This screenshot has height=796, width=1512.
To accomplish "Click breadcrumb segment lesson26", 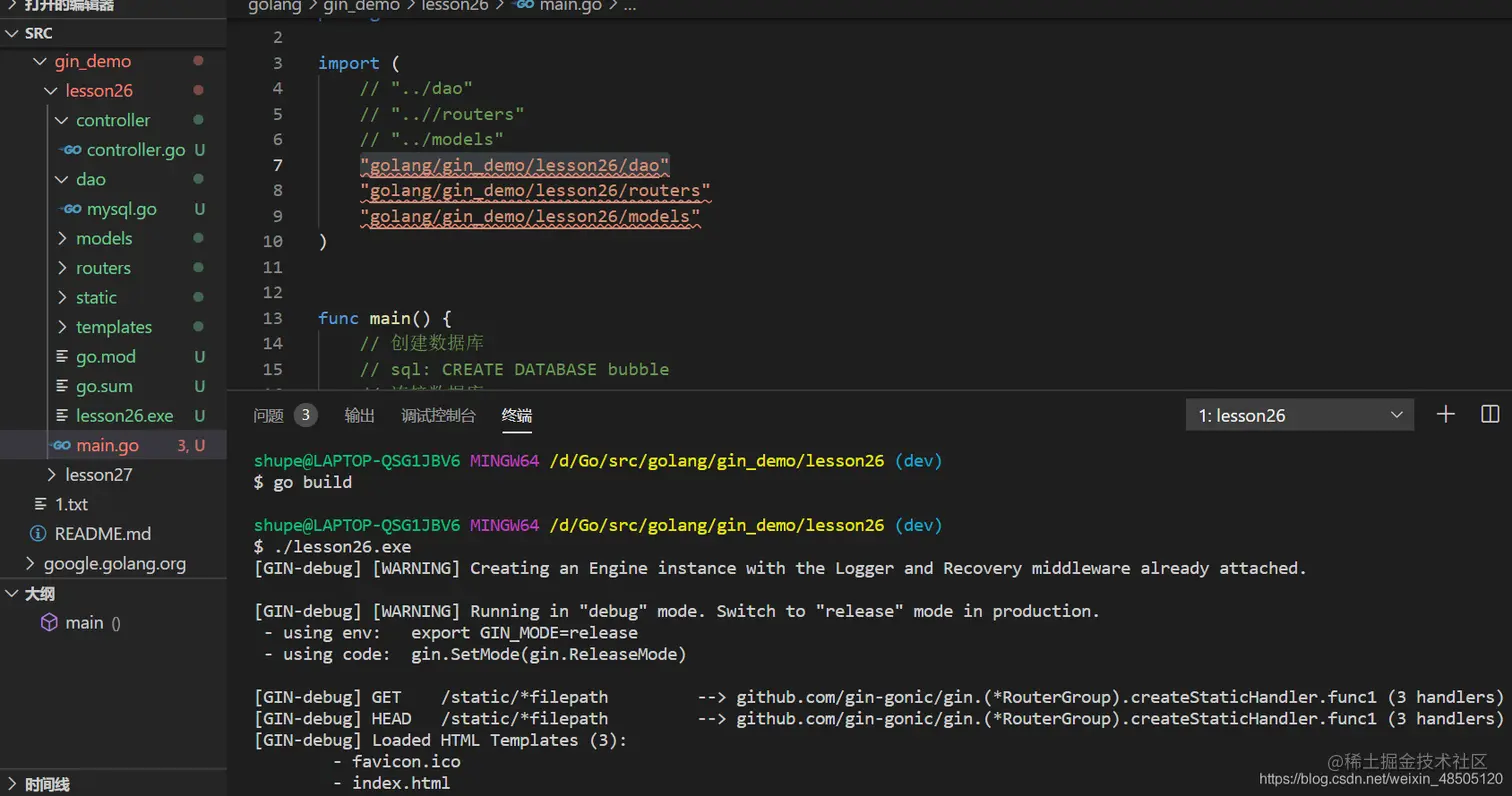I will coord(455,6).
